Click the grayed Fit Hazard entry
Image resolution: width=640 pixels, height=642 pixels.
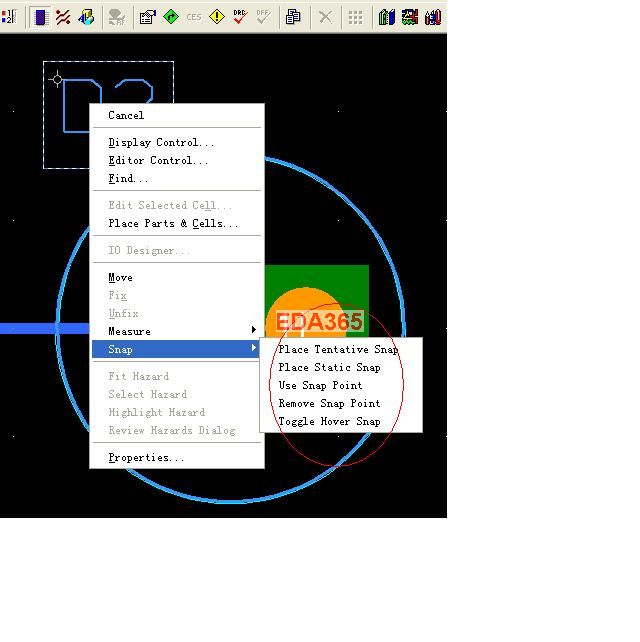tap(177, 376)
